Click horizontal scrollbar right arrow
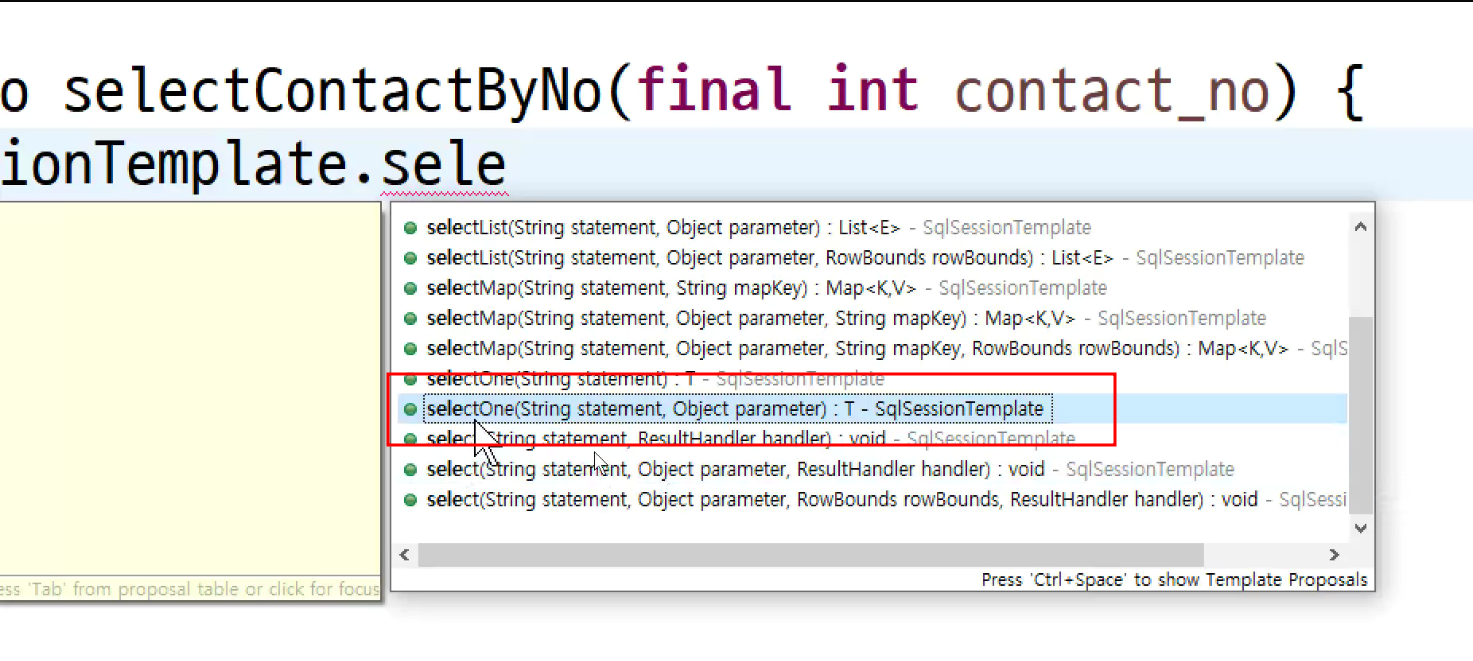Screen dimensions: 1473x661 [1334, 554]
